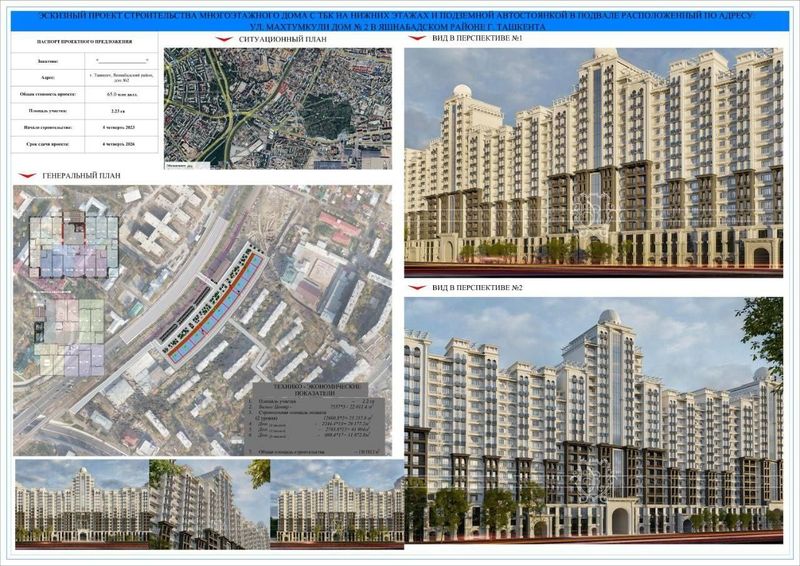Click the technical-economic indicators gray box

tap(318, 420)
